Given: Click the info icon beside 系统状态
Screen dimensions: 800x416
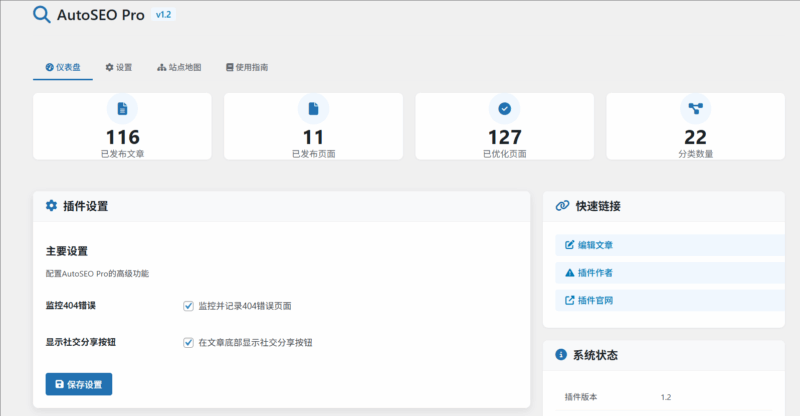Looking at the screenshot, I should tap(561, 354).
